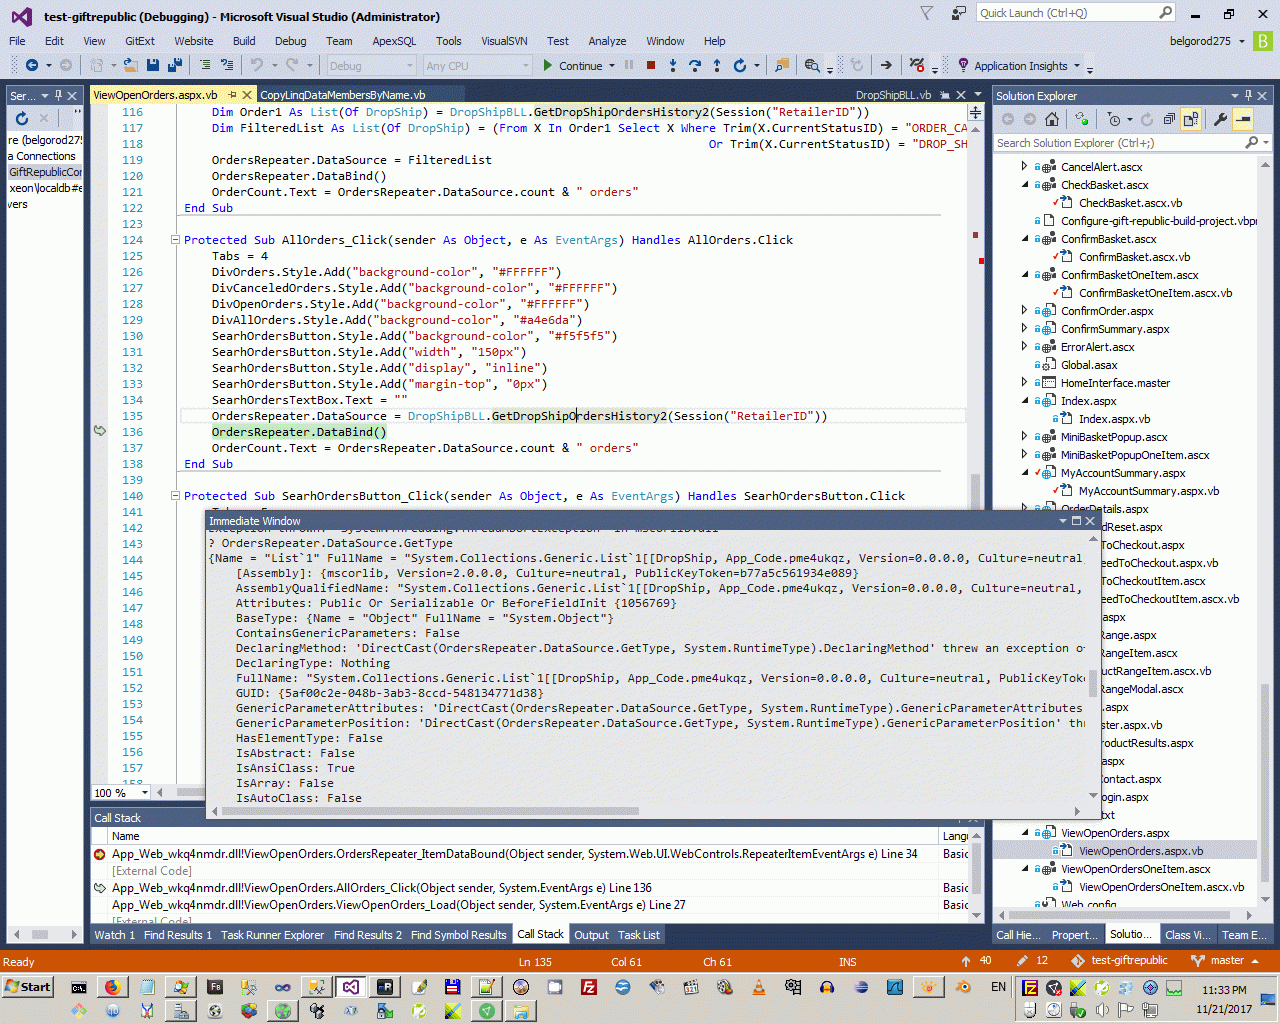Open the solution configuration Debug dropdown
Image resolution: width=1280 pixels, height=1024 pixels.
(x=371, y=66)
